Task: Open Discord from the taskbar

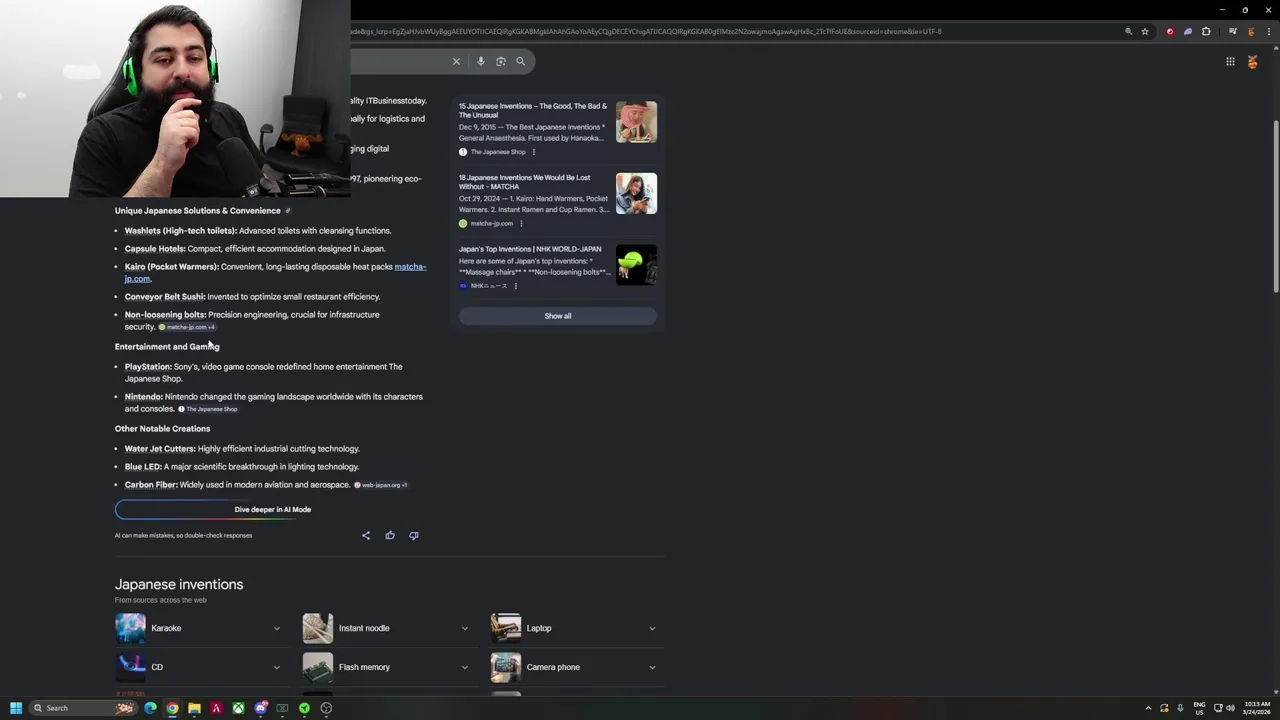Action: [260, 708]
